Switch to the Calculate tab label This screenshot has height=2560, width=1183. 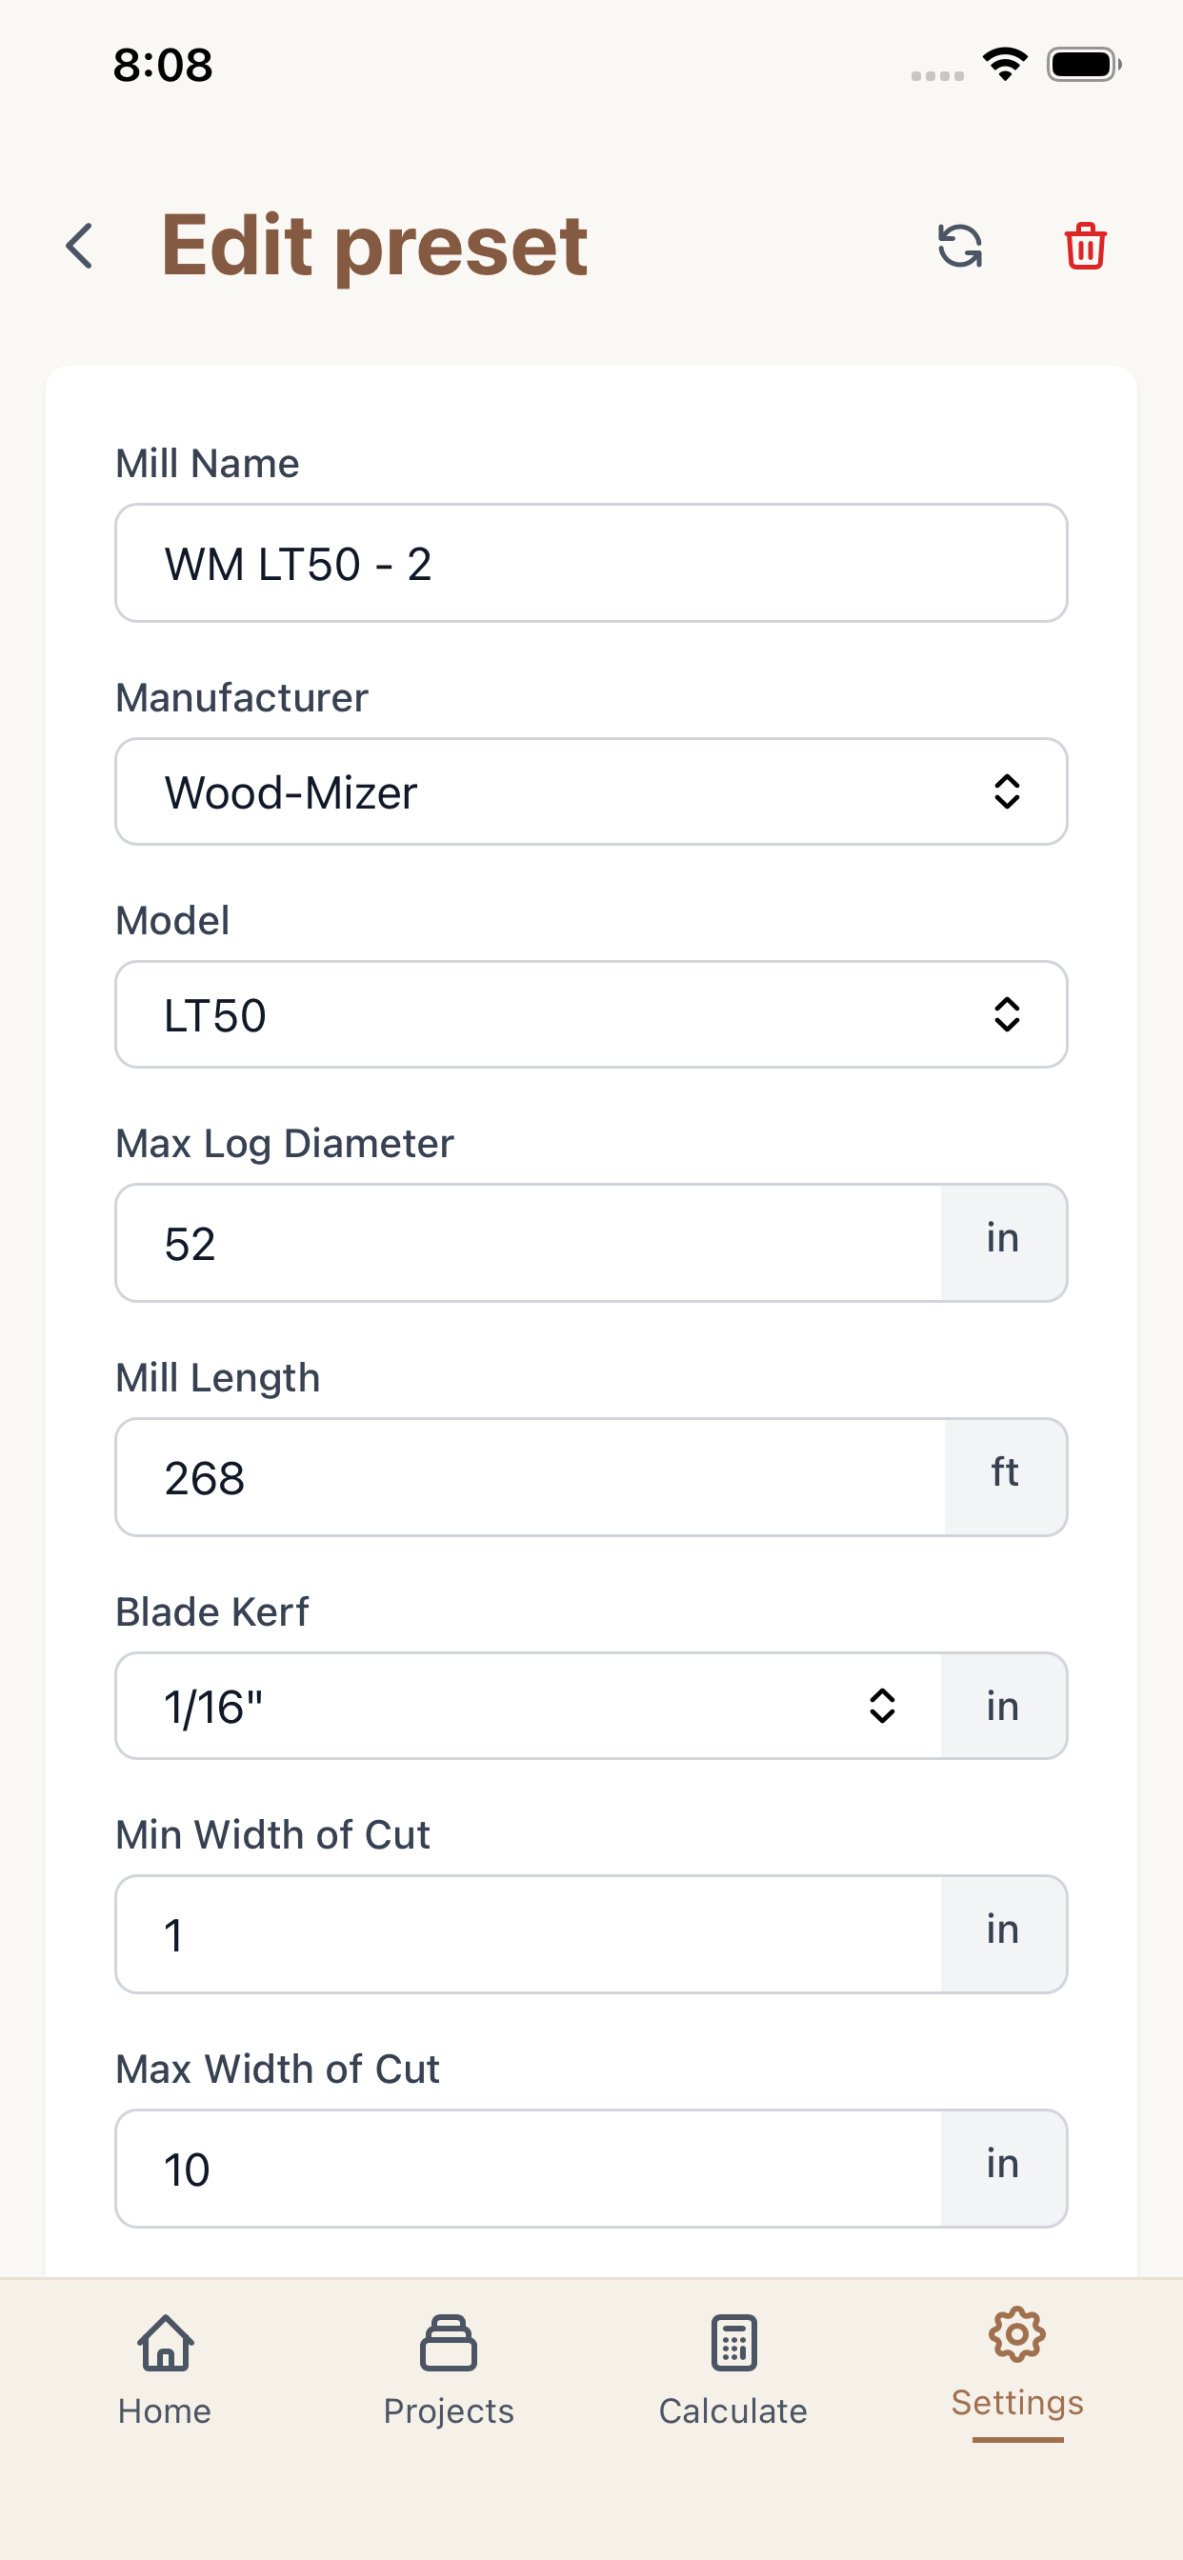point(733,2411)
